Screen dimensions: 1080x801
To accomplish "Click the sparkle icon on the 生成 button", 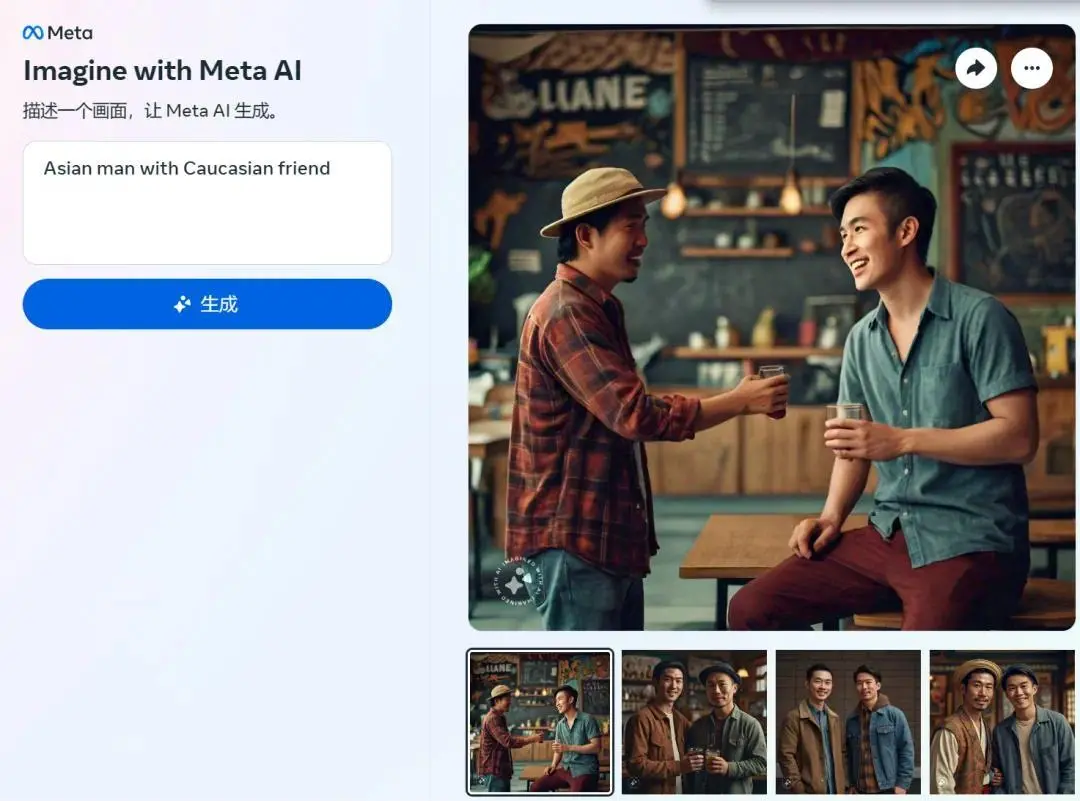I will point(182,304).
